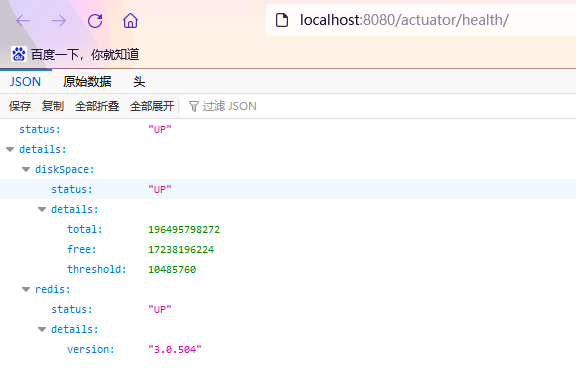Click the free key label
This screenshot has width=576, height=369.
pyautogui.click(x=82, y=249)
